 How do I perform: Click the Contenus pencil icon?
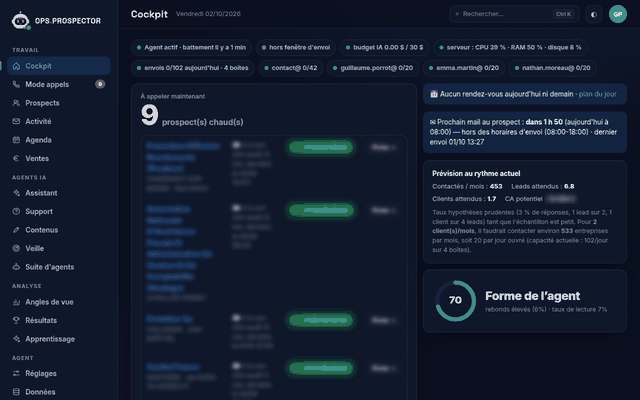(16, 230)
